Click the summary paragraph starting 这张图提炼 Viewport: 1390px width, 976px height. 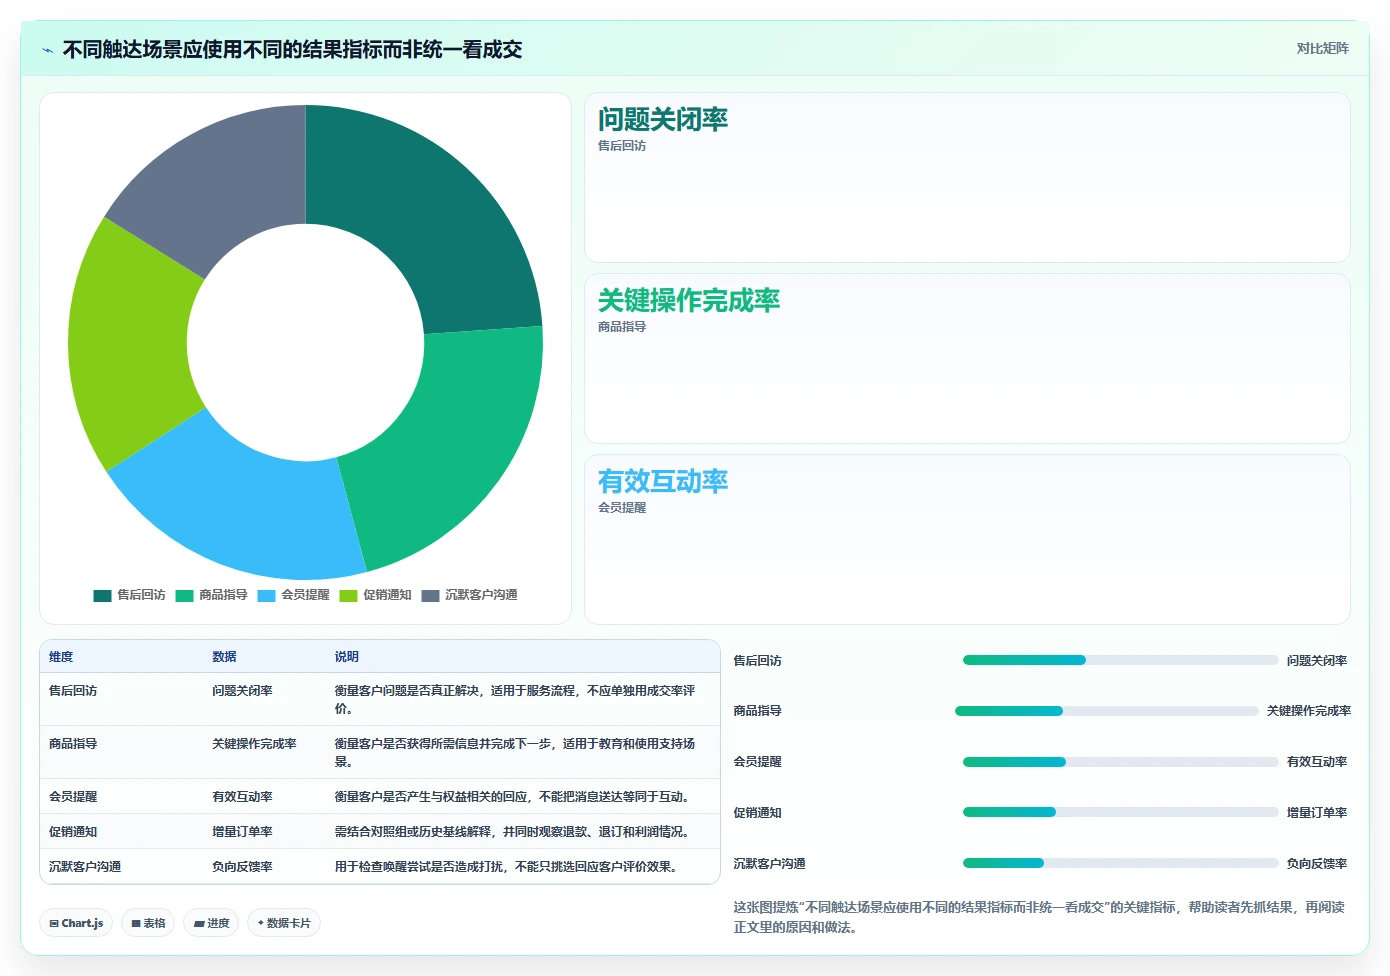(1040, 917)
